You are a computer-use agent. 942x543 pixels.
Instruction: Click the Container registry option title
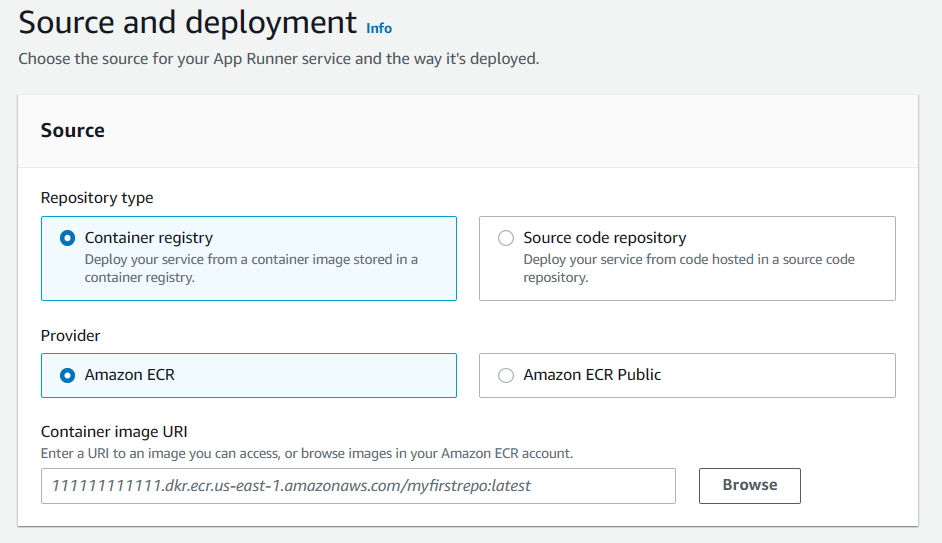tap(149, 238)
